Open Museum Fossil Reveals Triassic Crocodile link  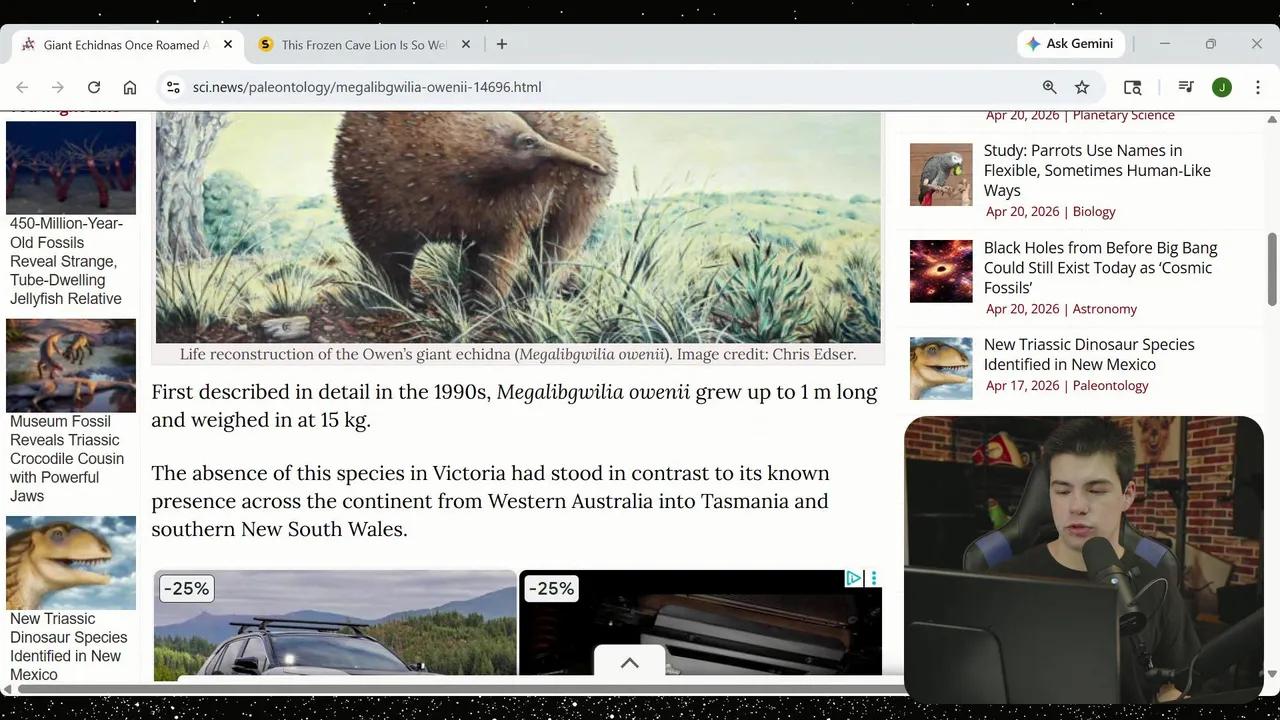[67, 459]
